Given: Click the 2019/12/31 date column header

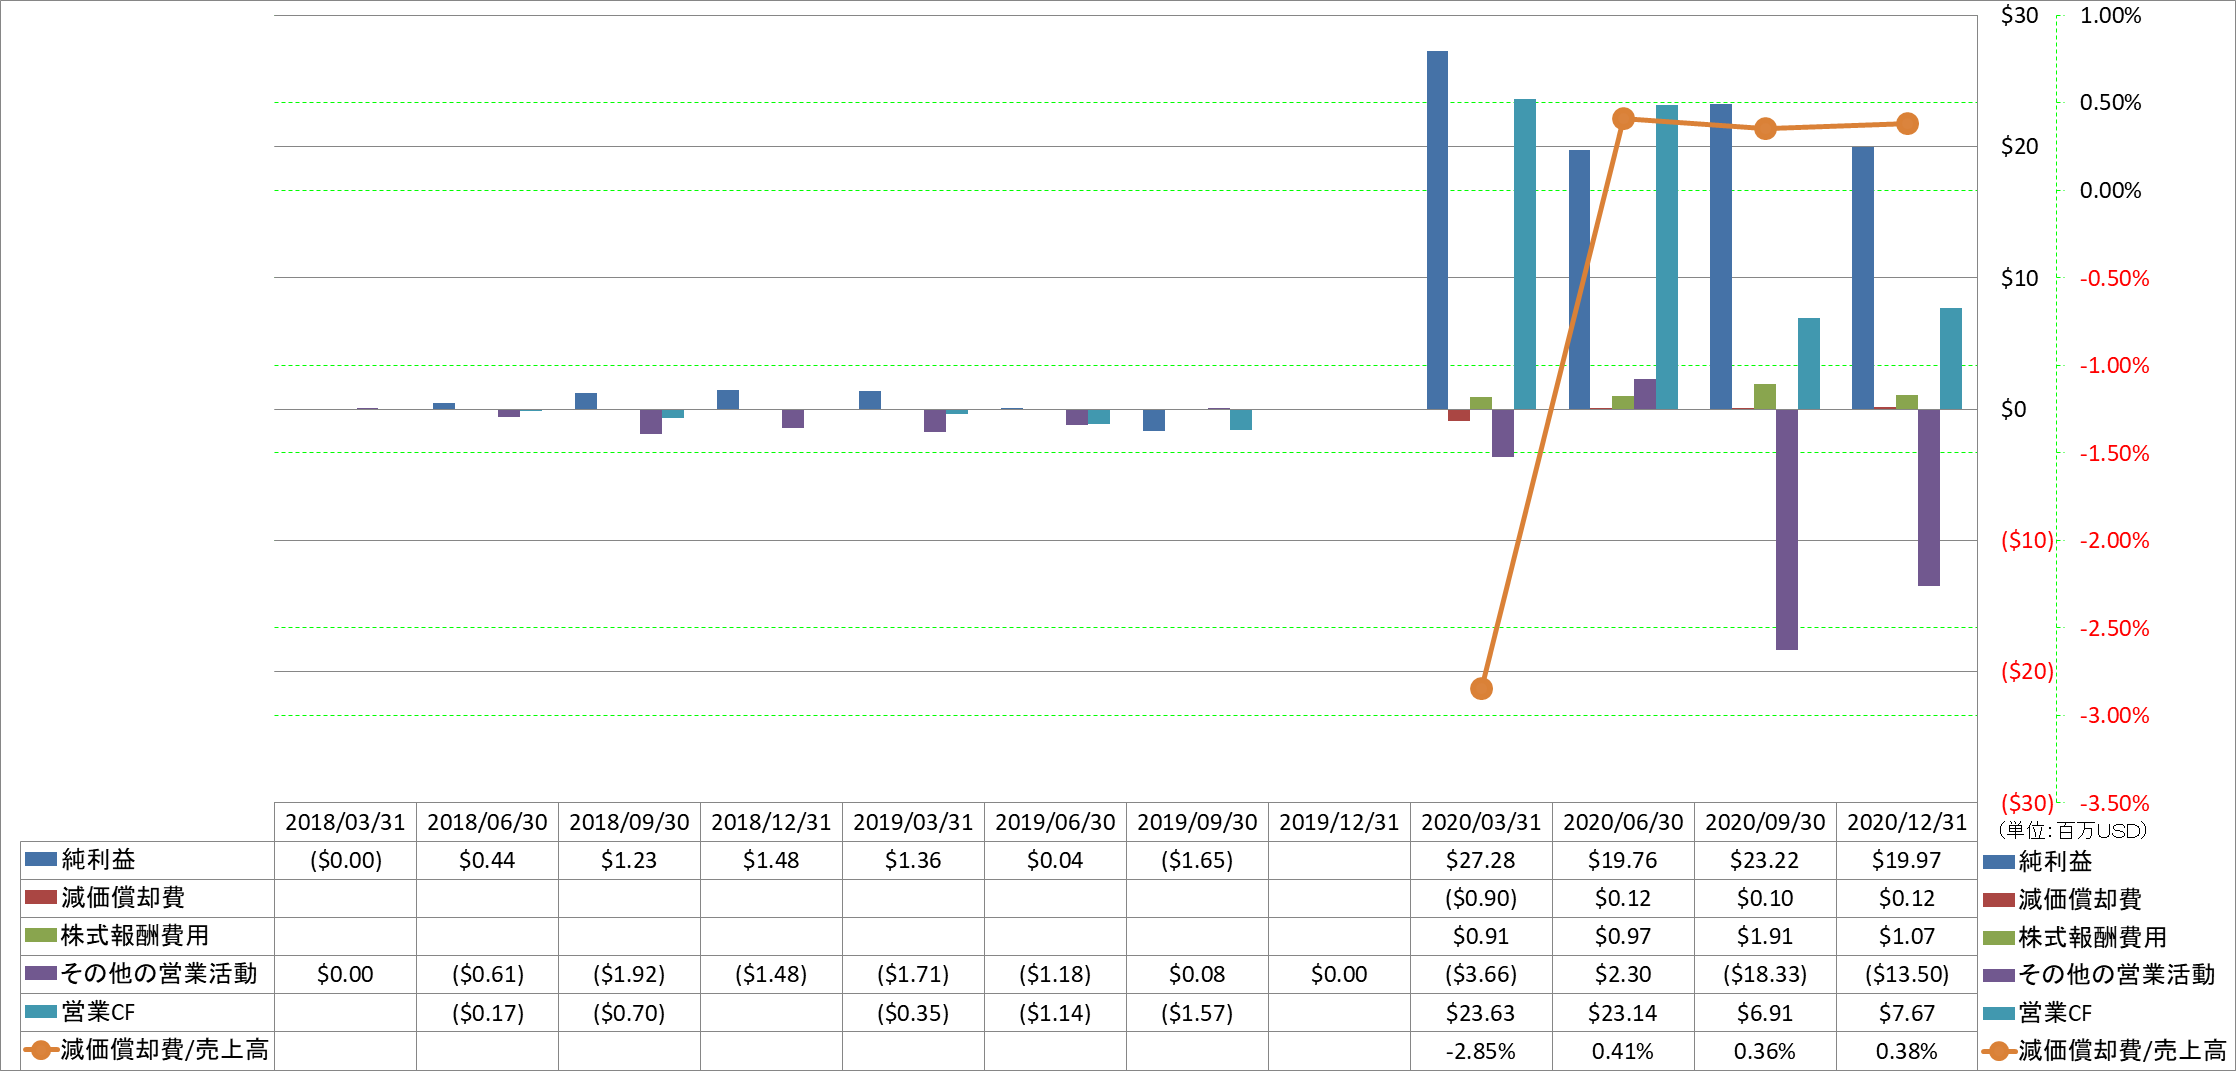Looking at the screenshot, I should click(1339, 822).
